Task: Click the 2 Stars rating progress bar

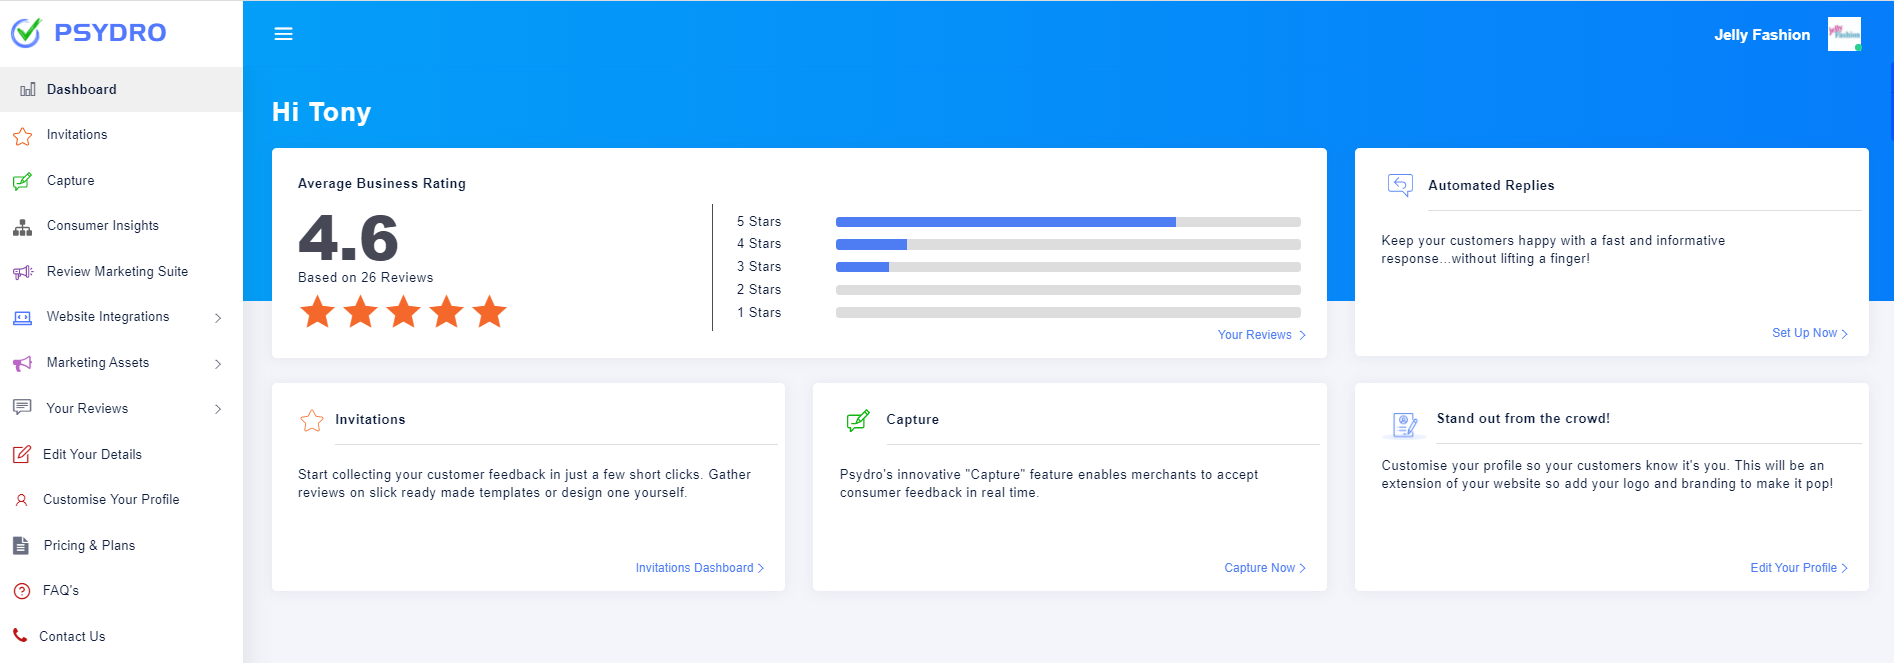Action: (1068, 290)
